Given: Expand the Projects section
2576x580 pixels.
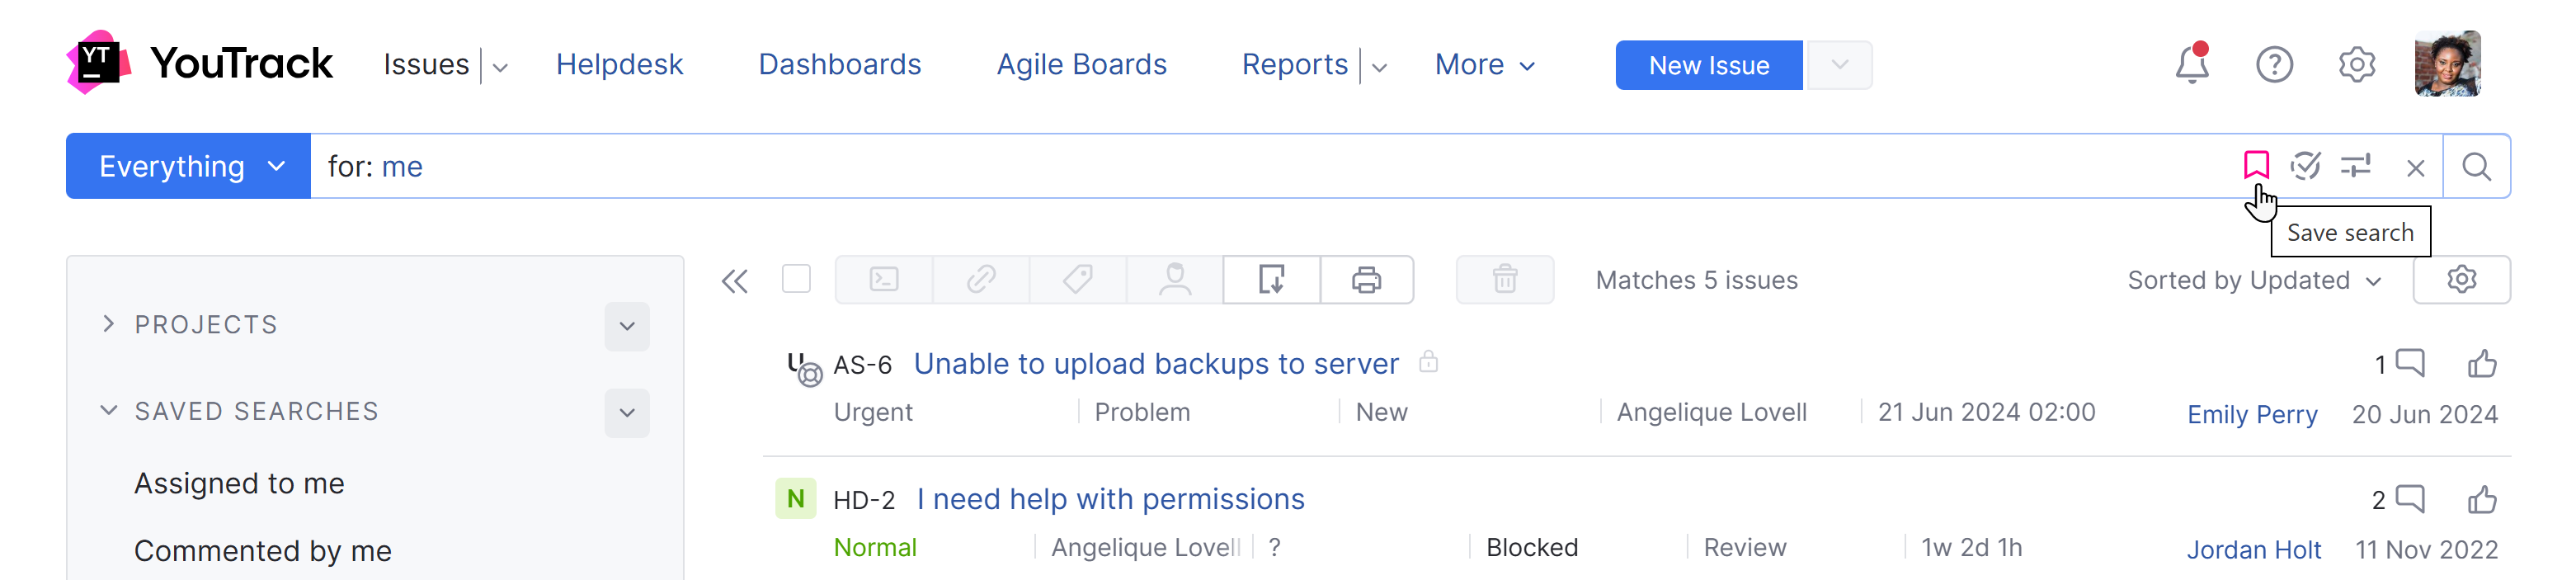Looking at the screenshot, I should (x=109, y=324).
